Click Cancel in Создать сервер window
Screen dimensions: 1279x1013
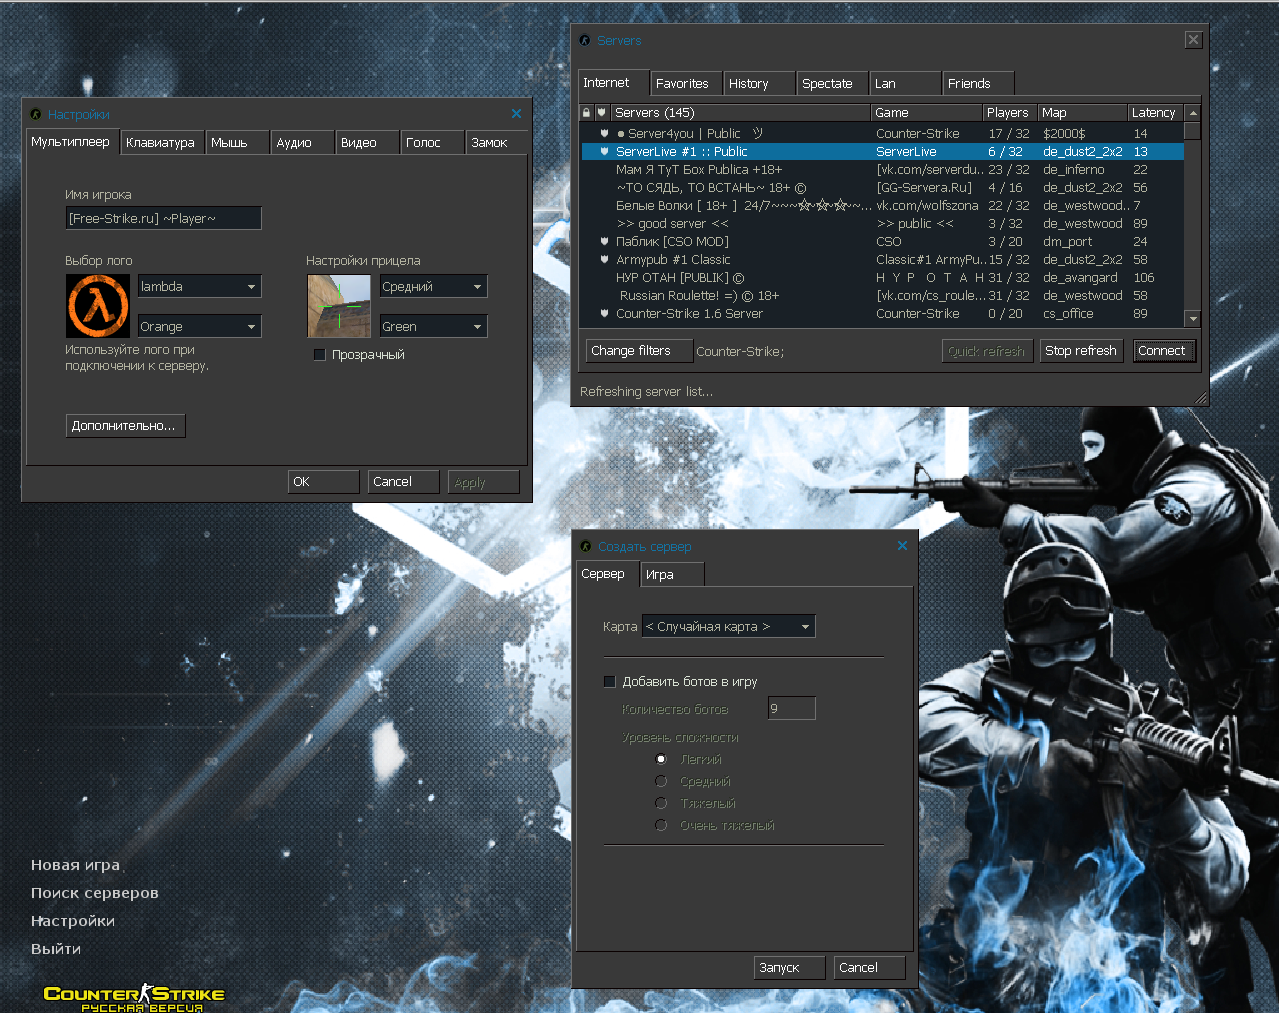click(869, 967)
